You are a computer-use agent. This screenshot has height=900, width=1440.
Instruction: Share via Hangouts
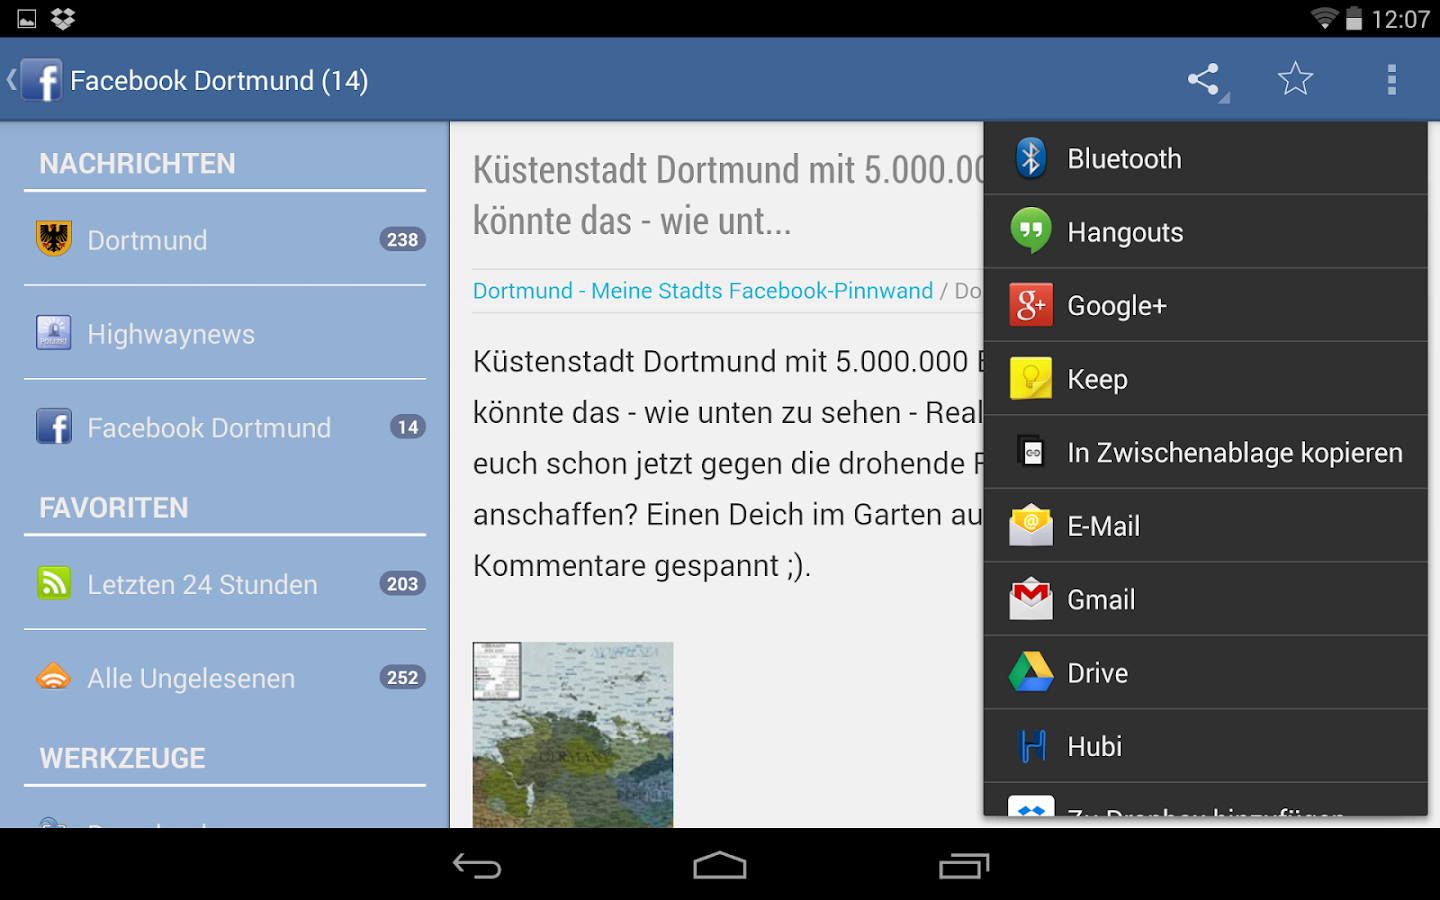[1206, 231]
